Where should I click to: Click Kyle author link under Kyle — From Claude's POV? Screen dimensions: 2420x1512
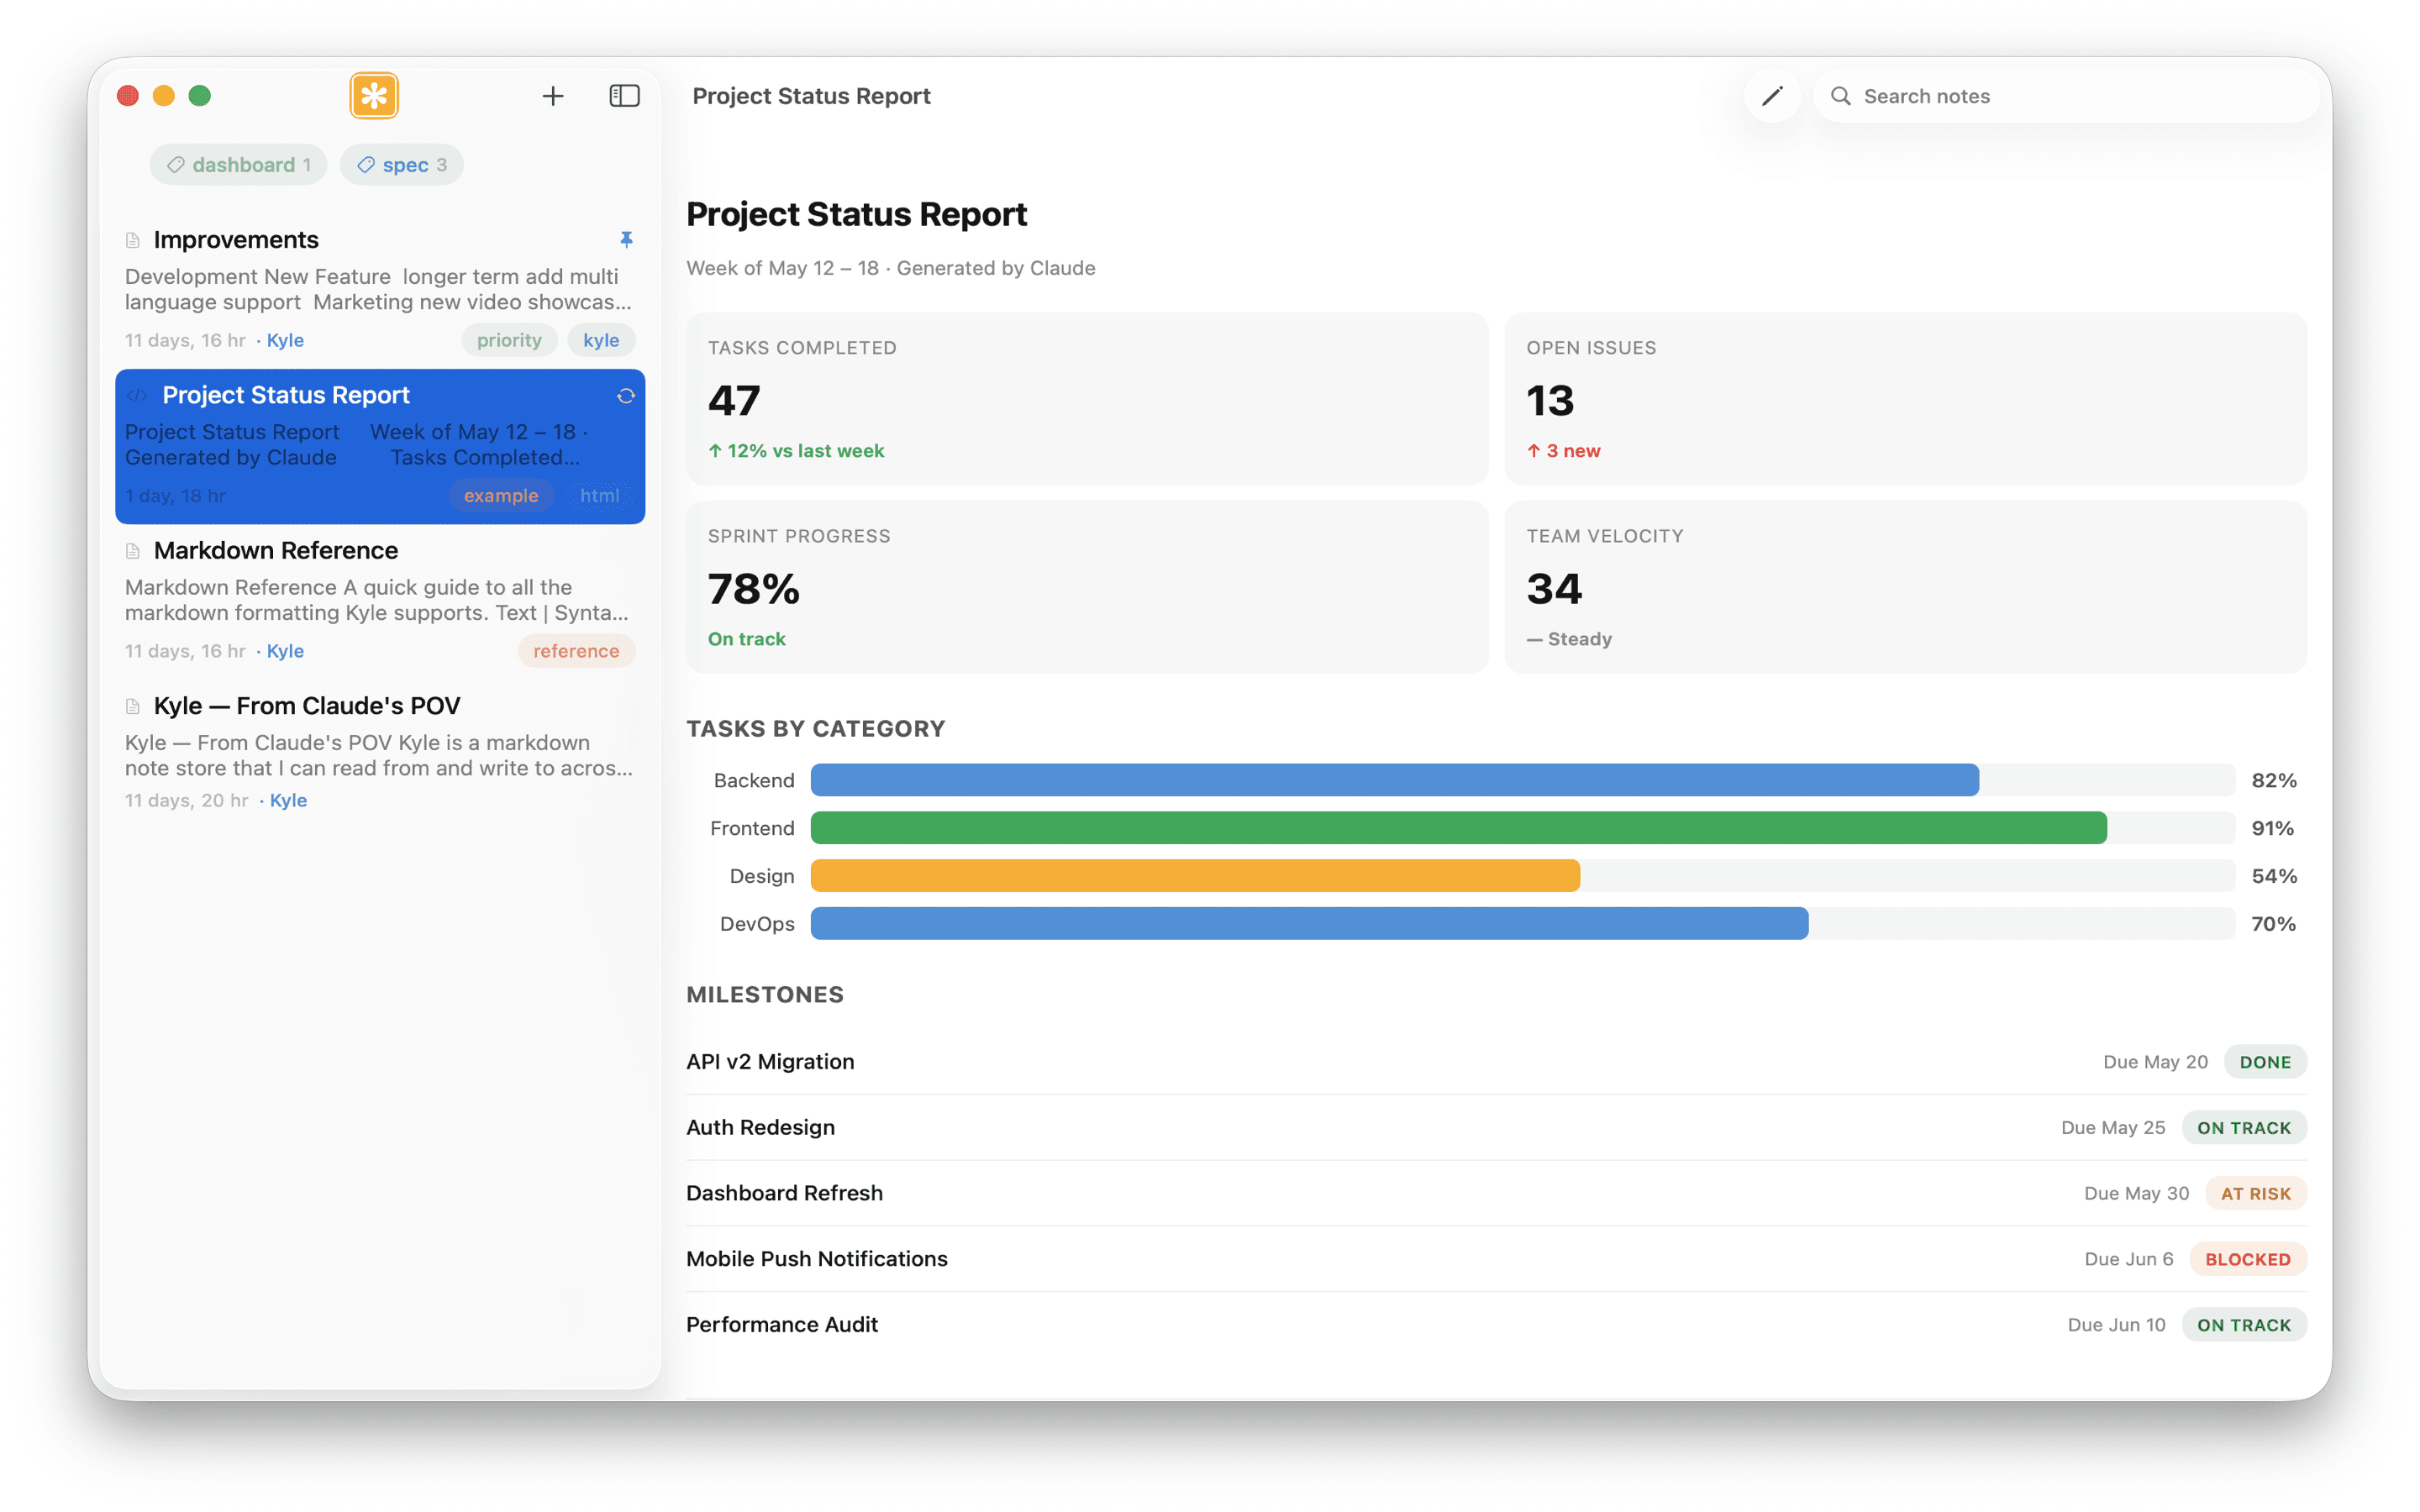click(288, 800)
